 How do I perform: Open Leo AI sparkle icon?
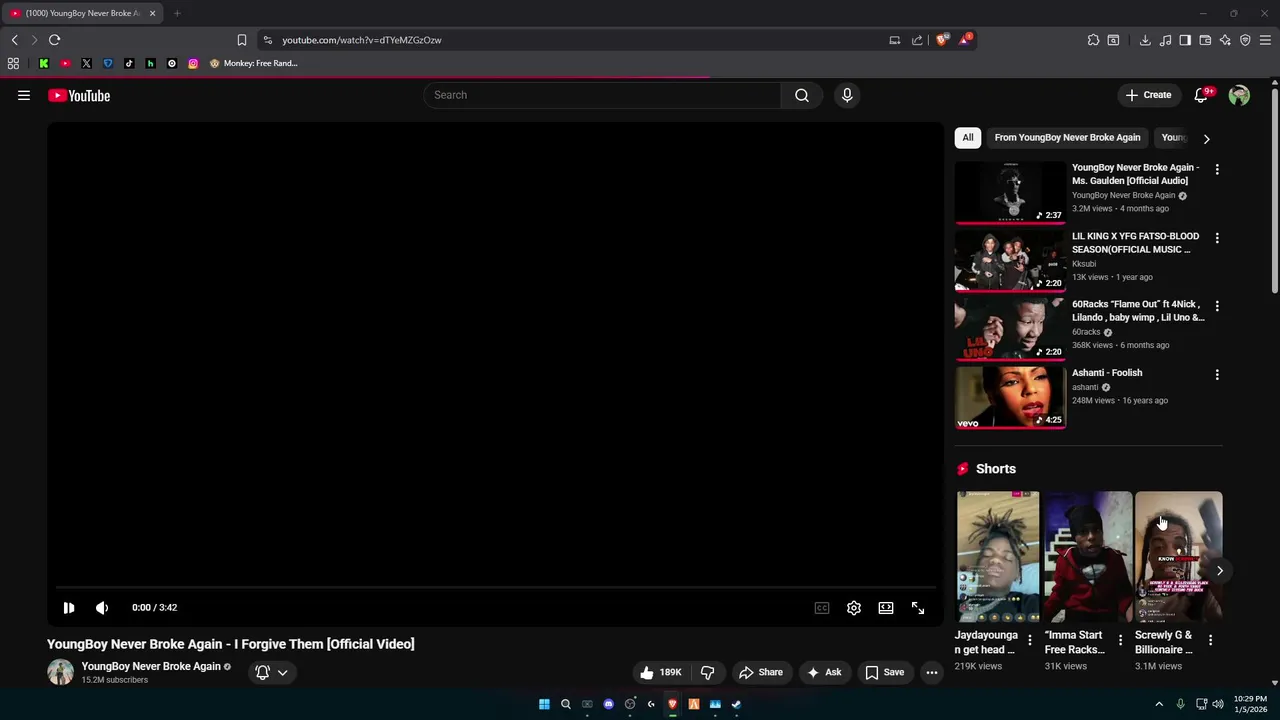(x=1225, y=40)
